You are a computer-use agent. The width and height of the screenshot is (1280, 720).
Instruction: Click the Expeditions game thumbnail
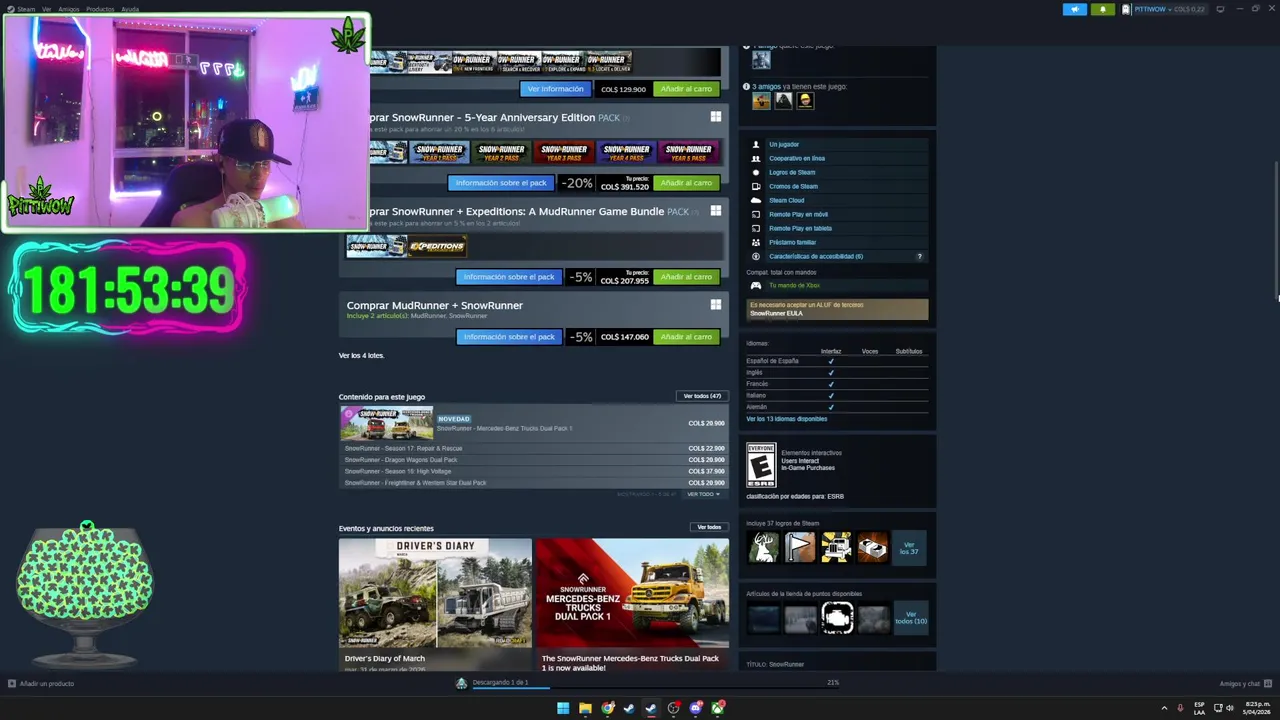tap(437, 246)
